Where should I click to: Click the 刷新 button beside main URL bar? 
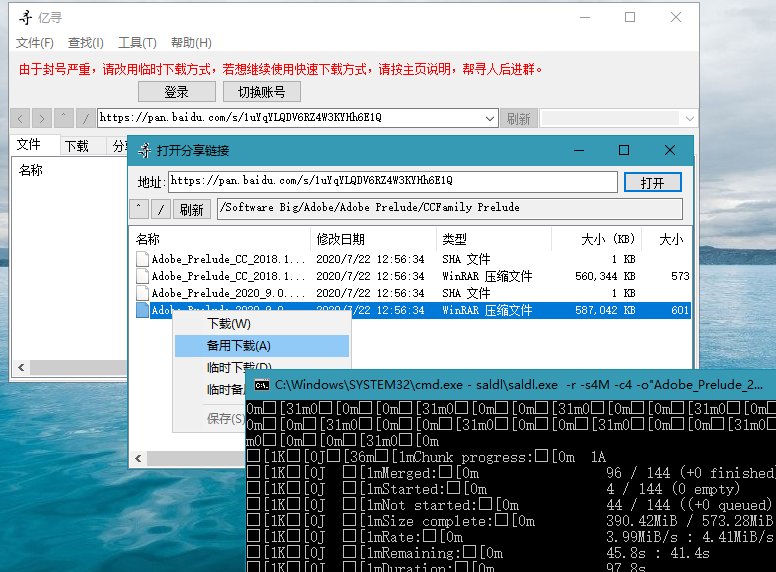click(x=518, y=118)
